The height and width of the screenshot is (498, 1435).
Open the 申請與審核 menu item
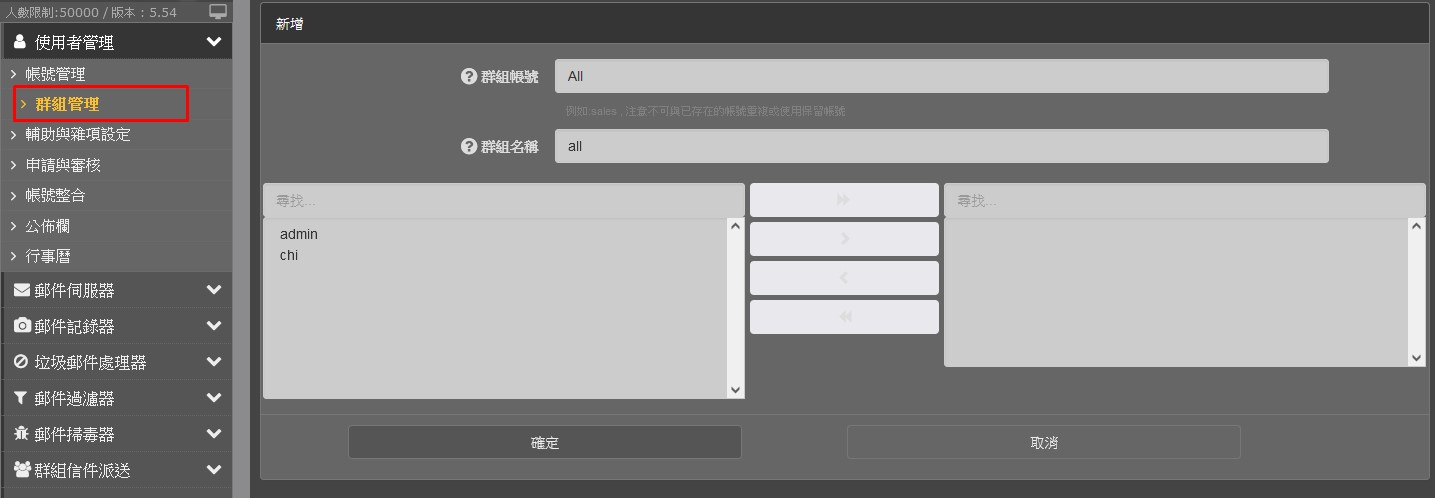point(63,165)
